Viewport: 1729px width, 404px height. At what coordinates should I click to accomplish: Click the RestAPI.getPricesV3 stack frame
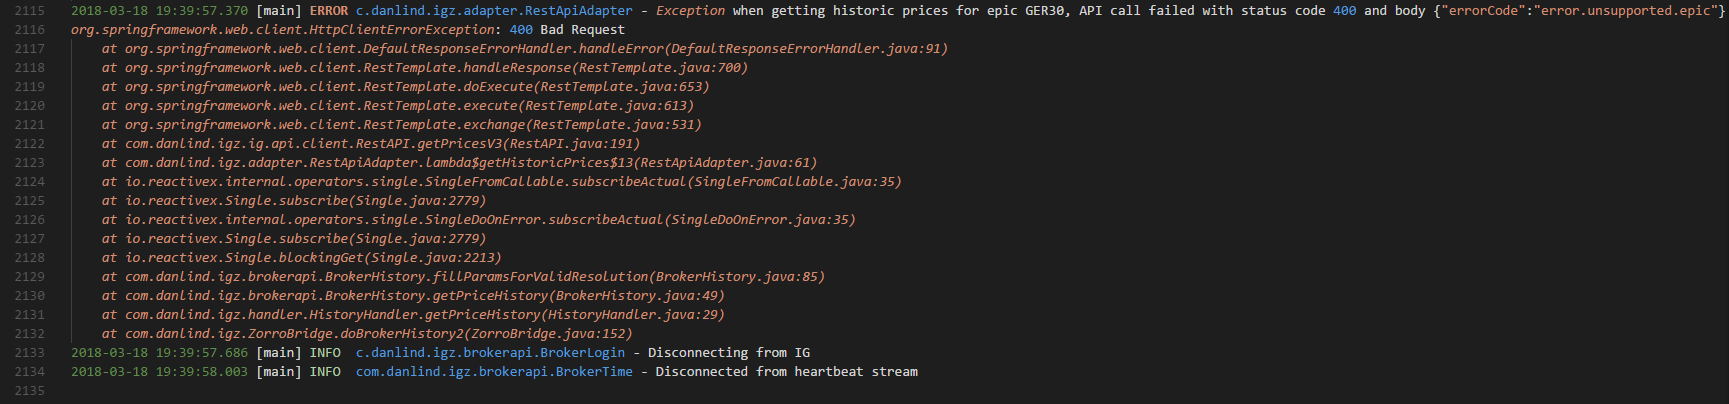click(x=371, y=143)
